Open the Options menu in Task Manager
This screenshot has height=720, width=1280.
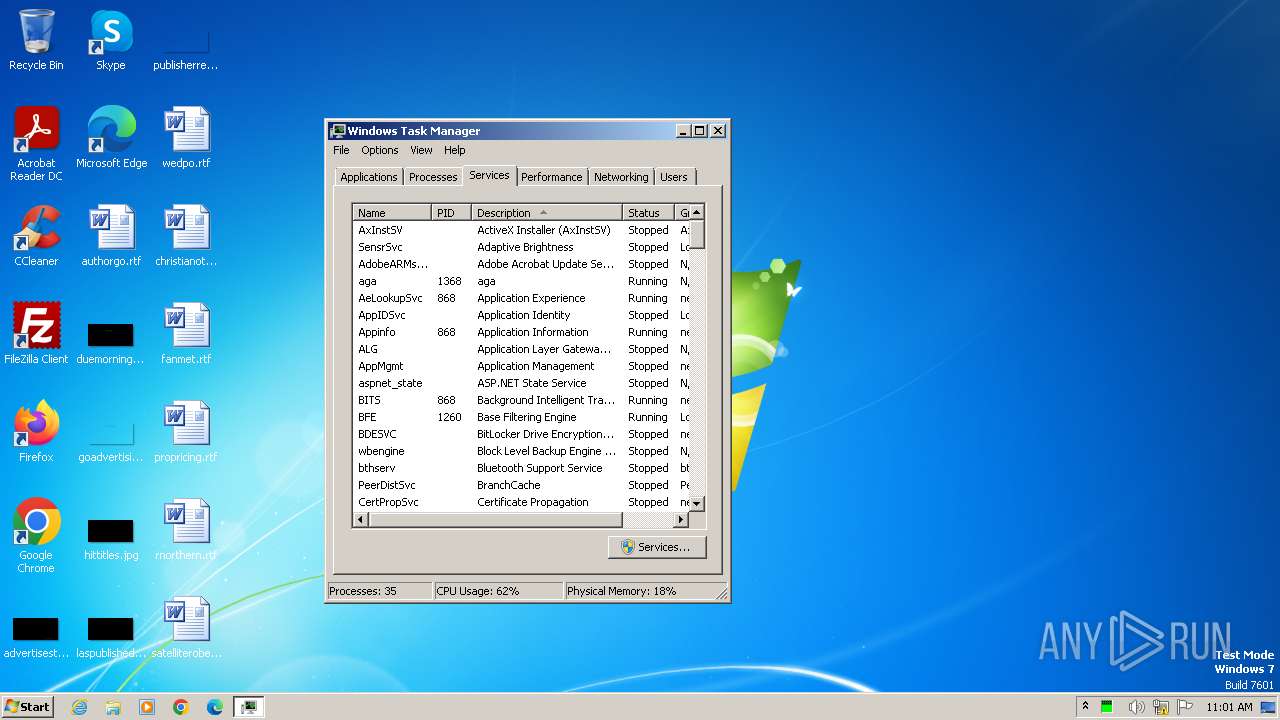379,150
